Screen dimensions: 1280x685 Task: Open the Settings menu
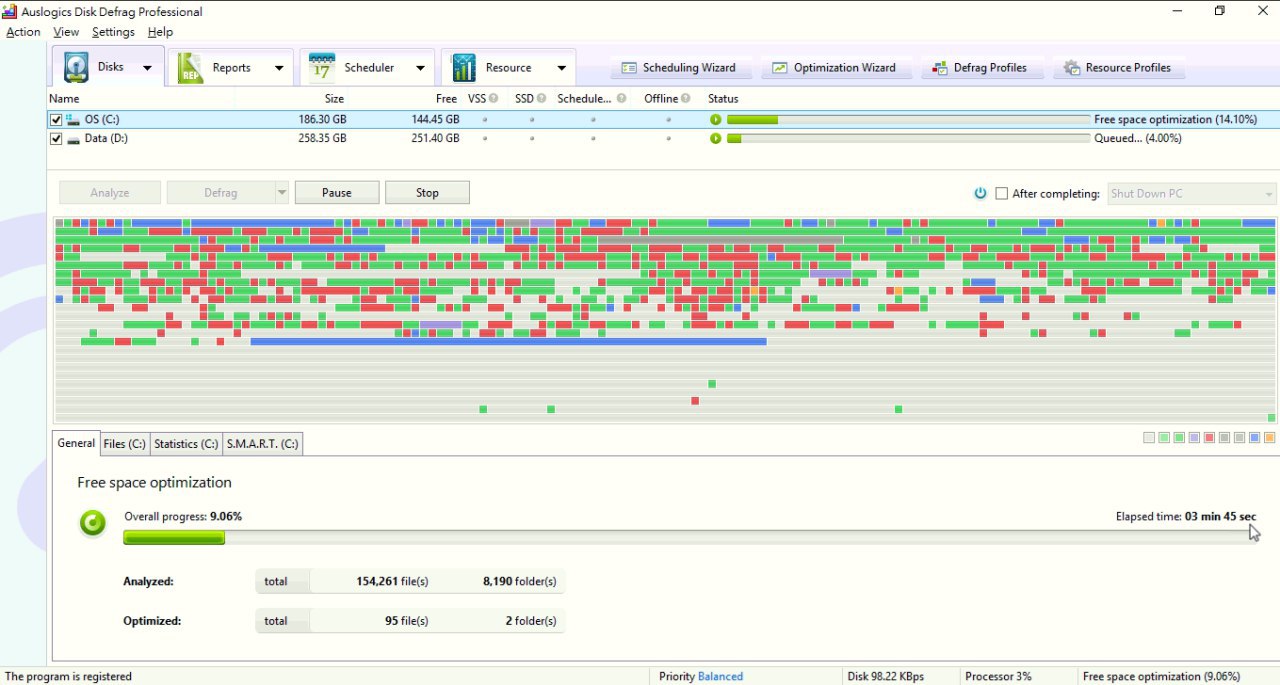click(113, 32)
